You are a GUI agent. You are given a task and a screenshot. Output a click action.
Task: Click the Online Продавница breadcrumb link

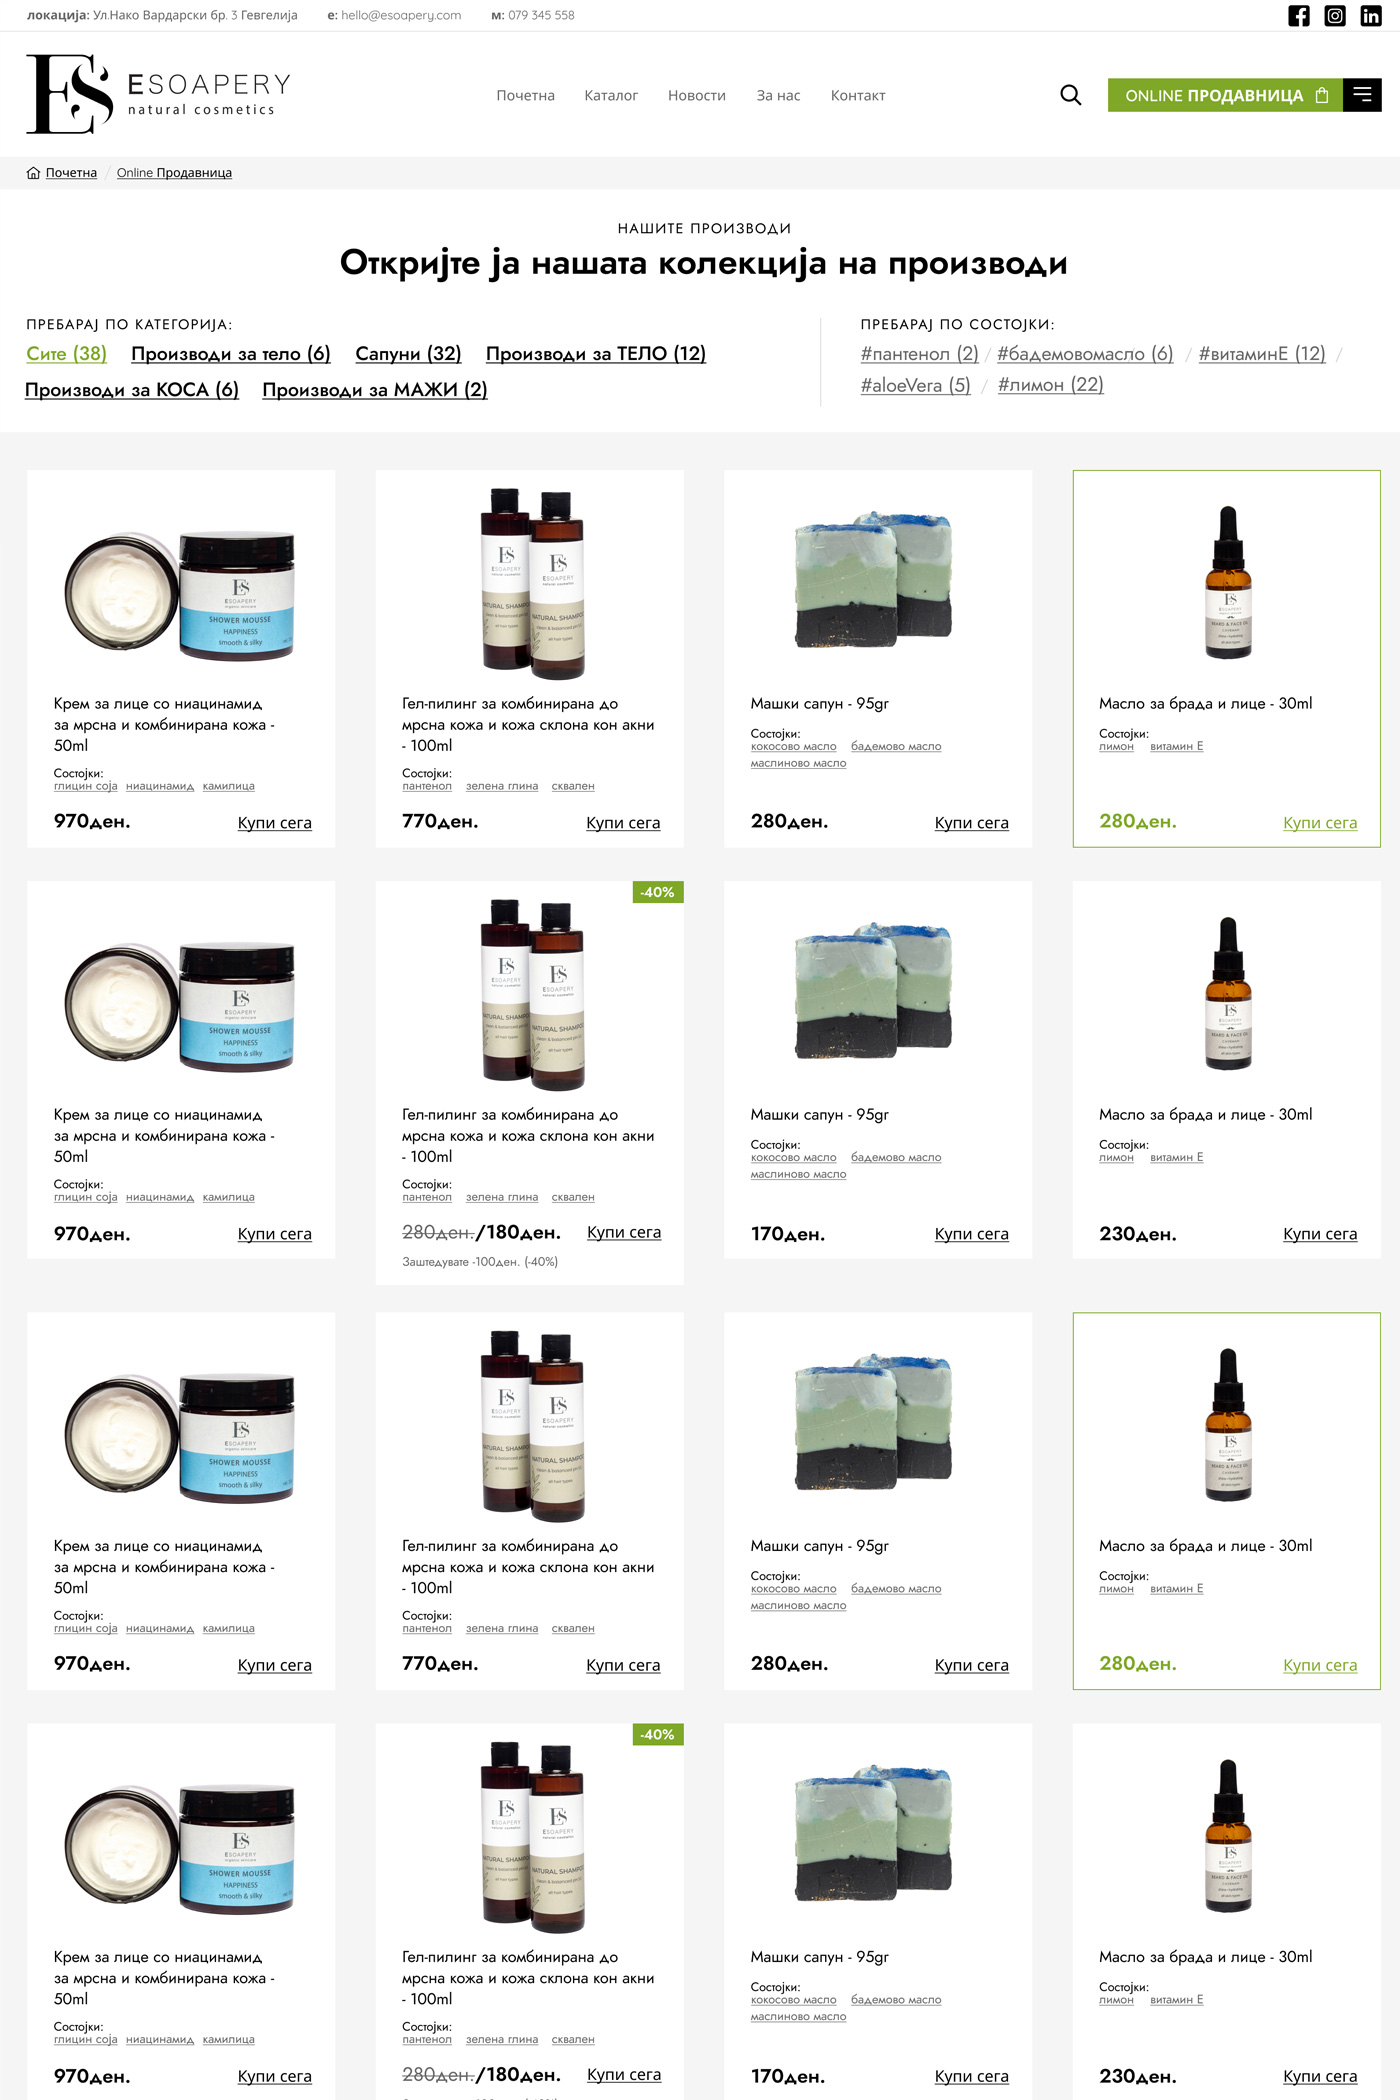[174, 173]
